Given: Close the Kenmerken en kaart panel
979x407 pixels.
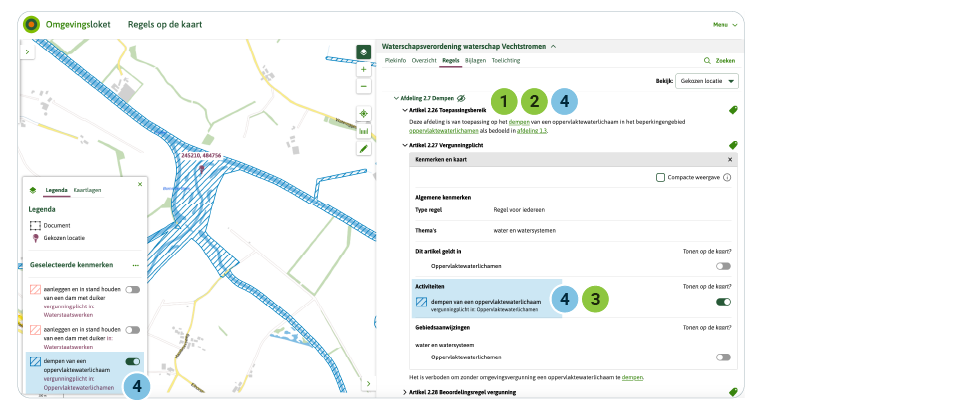Looking at the screenshot, I should tap(729, 159).
